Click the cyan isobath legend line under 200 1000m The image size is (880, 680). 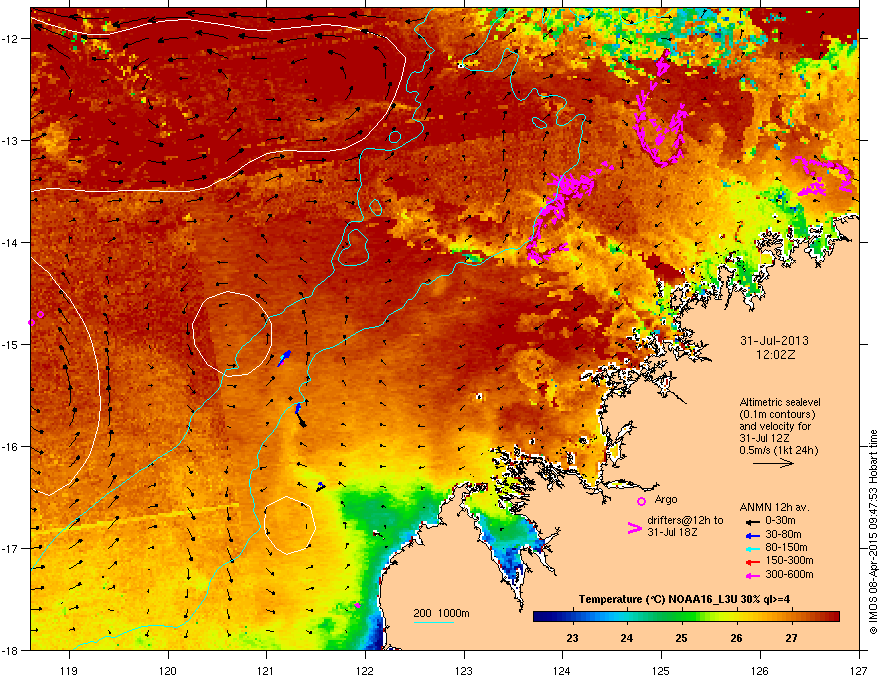pos(433,622)
